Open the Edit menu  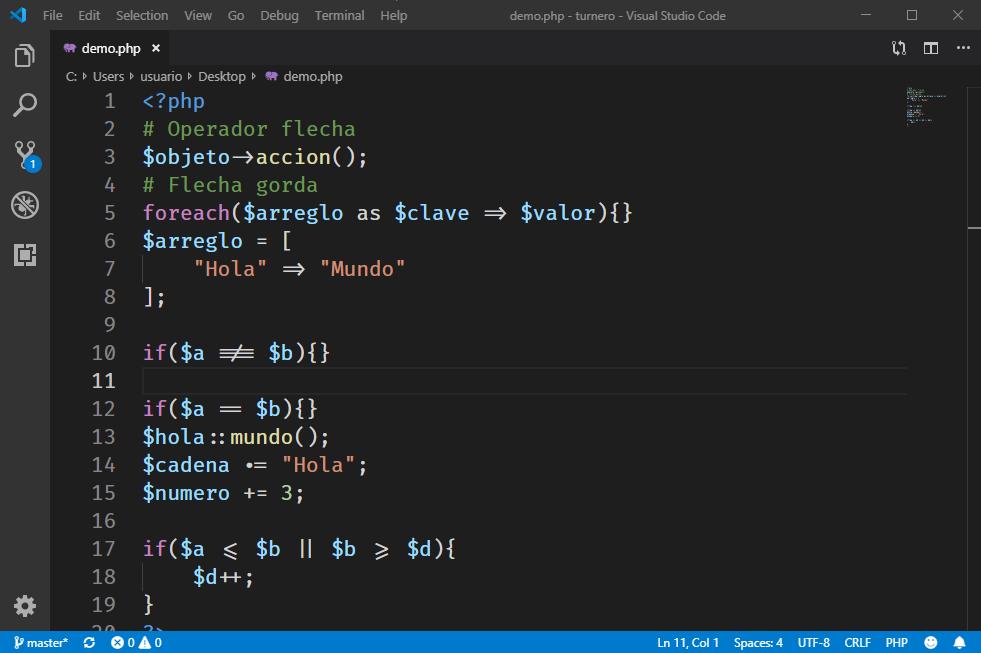pos(89,16)
